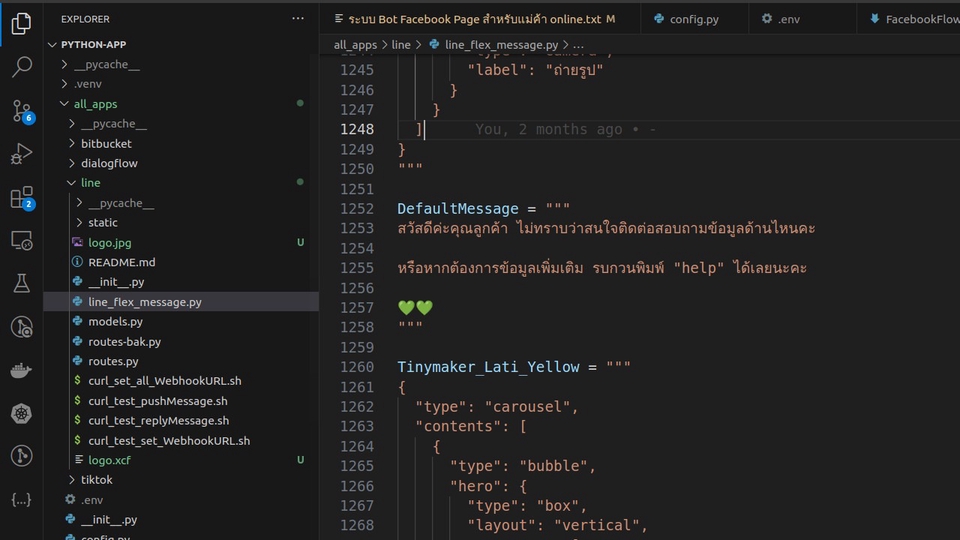Open curl_test_set_WebhookURL.sh
The height and width of the screenshot is (540, 960).
point(169,441)
